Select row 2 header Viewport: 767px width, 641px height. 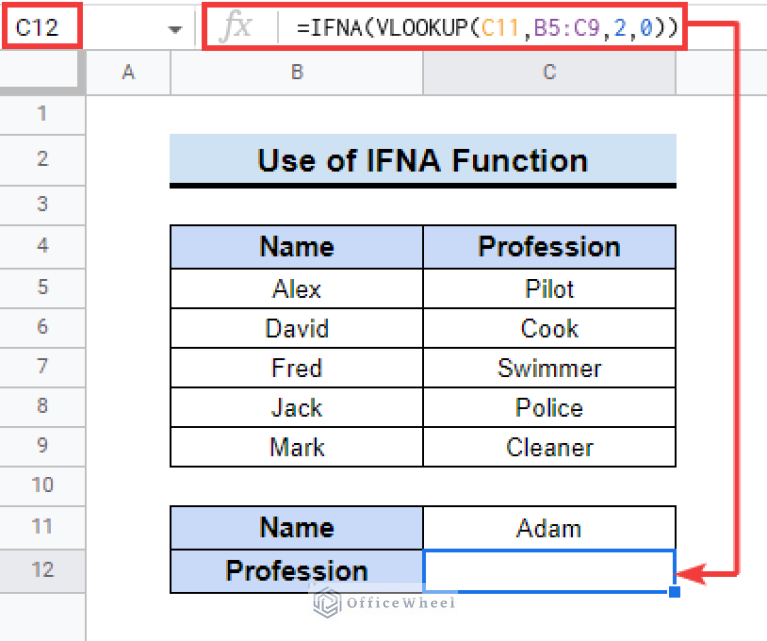42,160
